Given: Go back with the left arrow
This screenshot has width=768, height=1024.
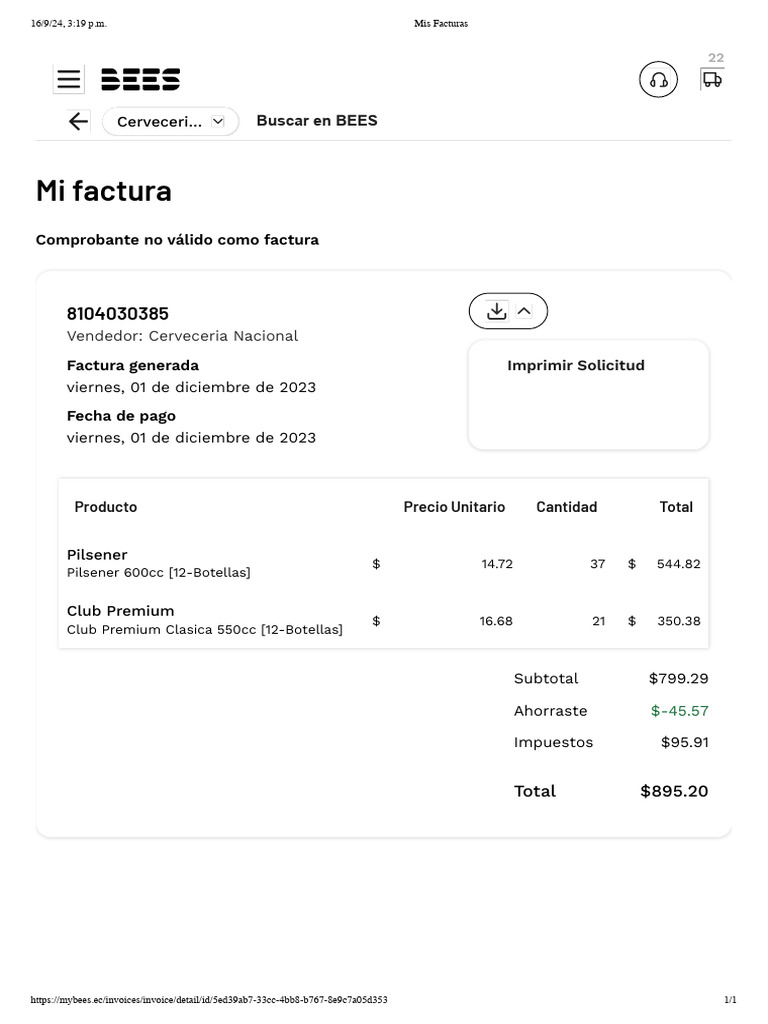Looking at the screenshot, I should click(78, 122).
